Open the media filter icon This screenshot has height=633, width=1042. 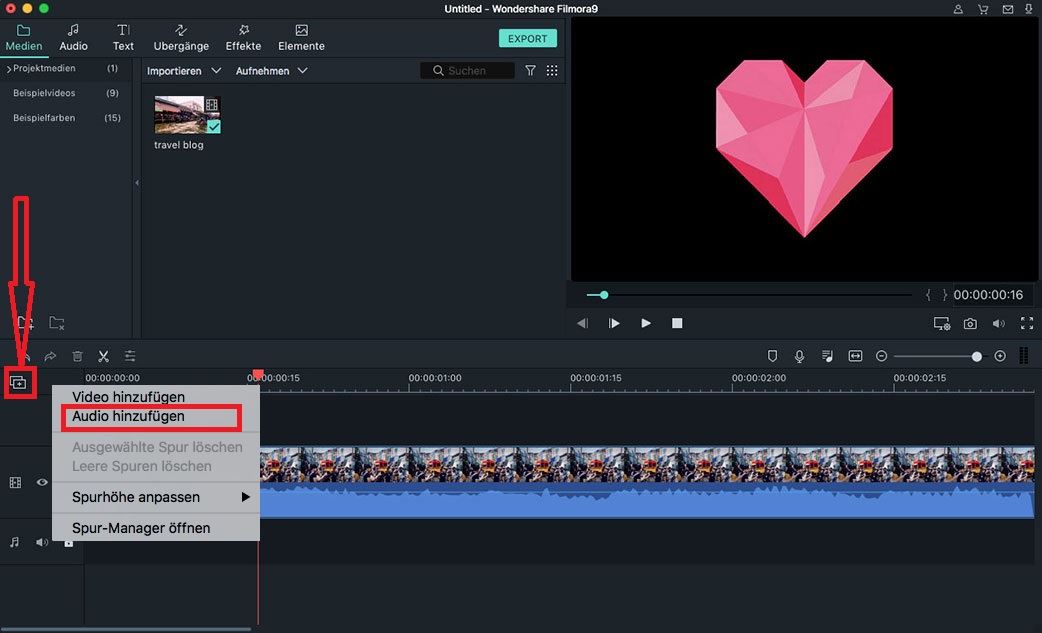(x=530, y=70)
